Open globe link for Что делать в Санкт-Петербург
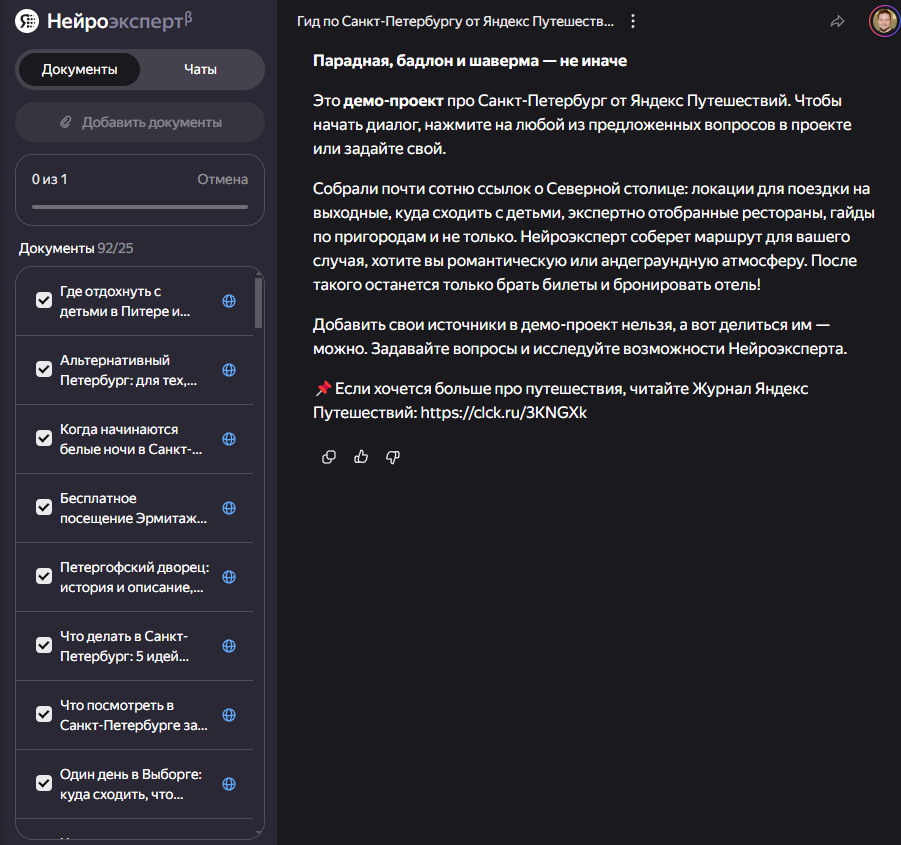 coord(229,646)
